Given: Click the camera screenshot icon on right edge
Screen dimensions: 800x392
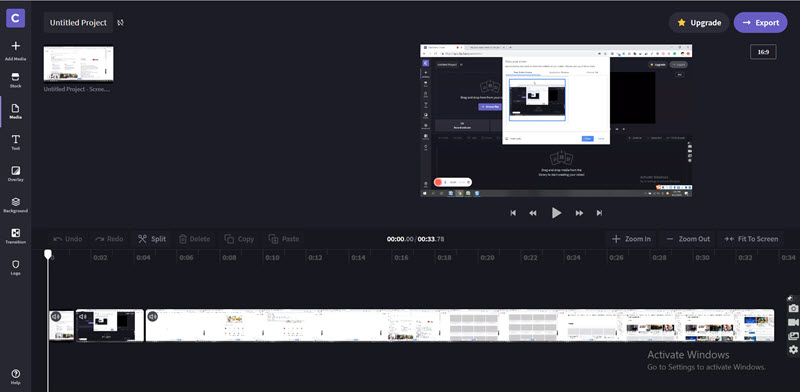Looking at the screenshot, I should coord(793,309).
